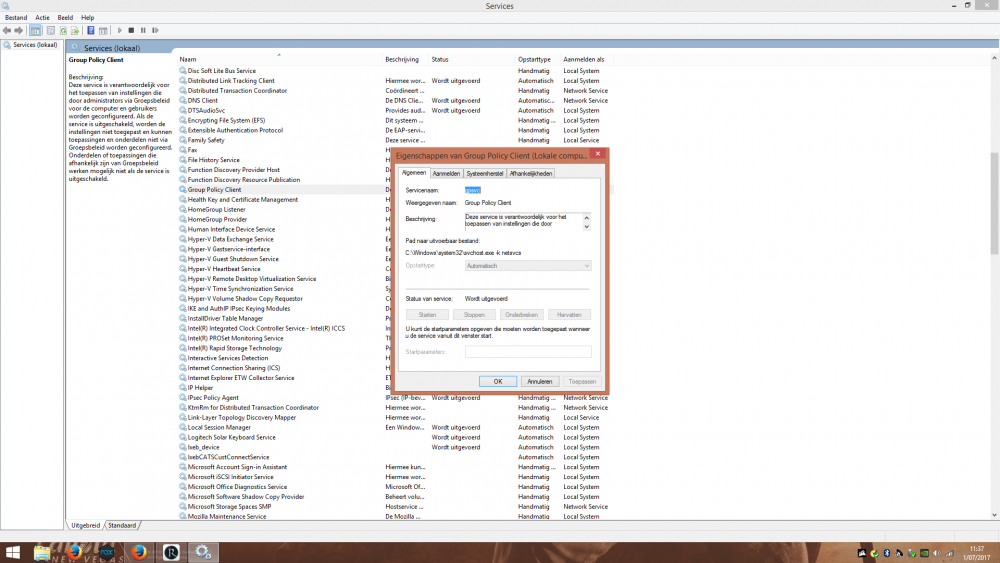Open the Bestand menu
This screenshot has height=563, width=1000.
[x=16, y=18]
